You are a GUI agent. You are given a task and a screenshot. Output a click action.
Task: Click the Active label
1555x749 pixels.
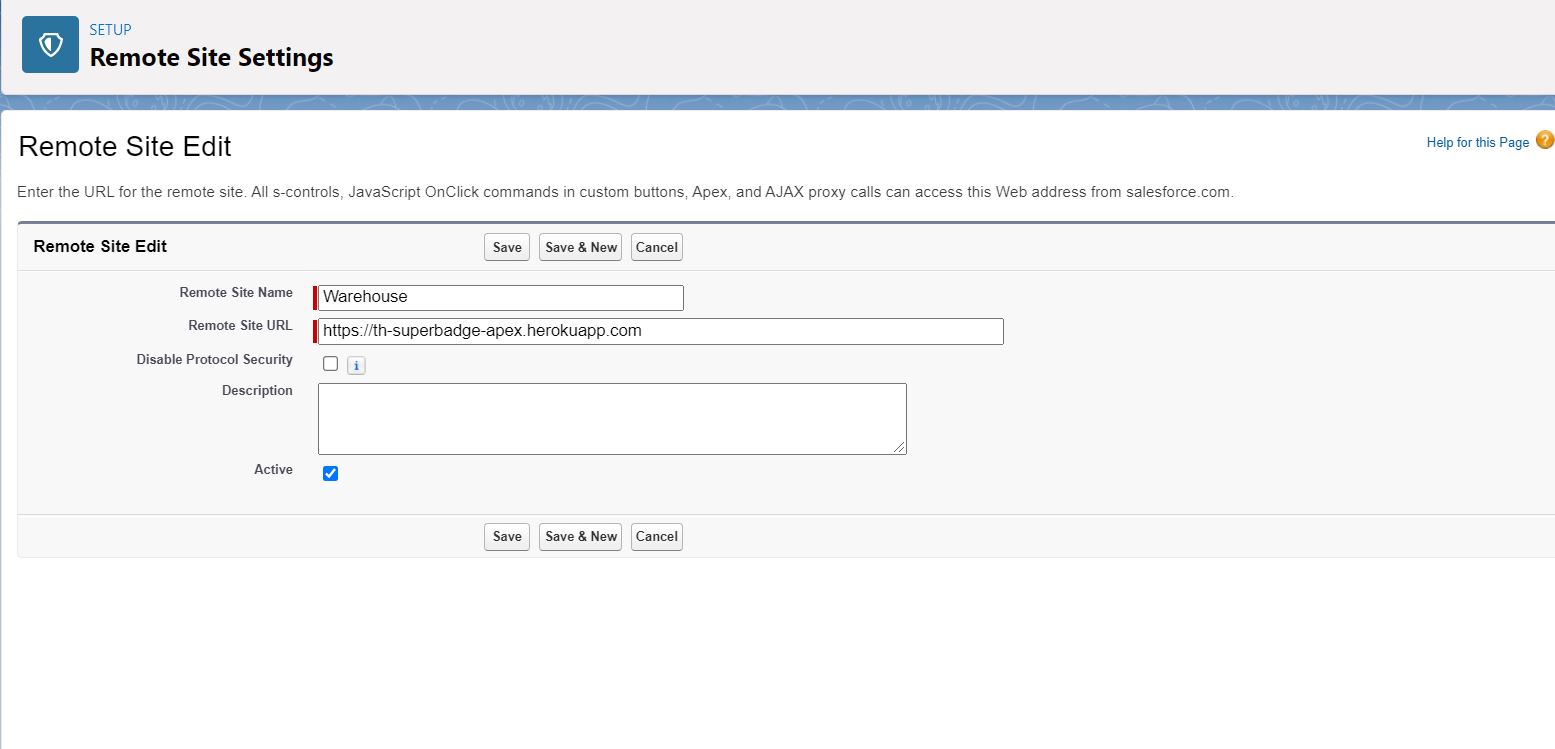(273, 470)
